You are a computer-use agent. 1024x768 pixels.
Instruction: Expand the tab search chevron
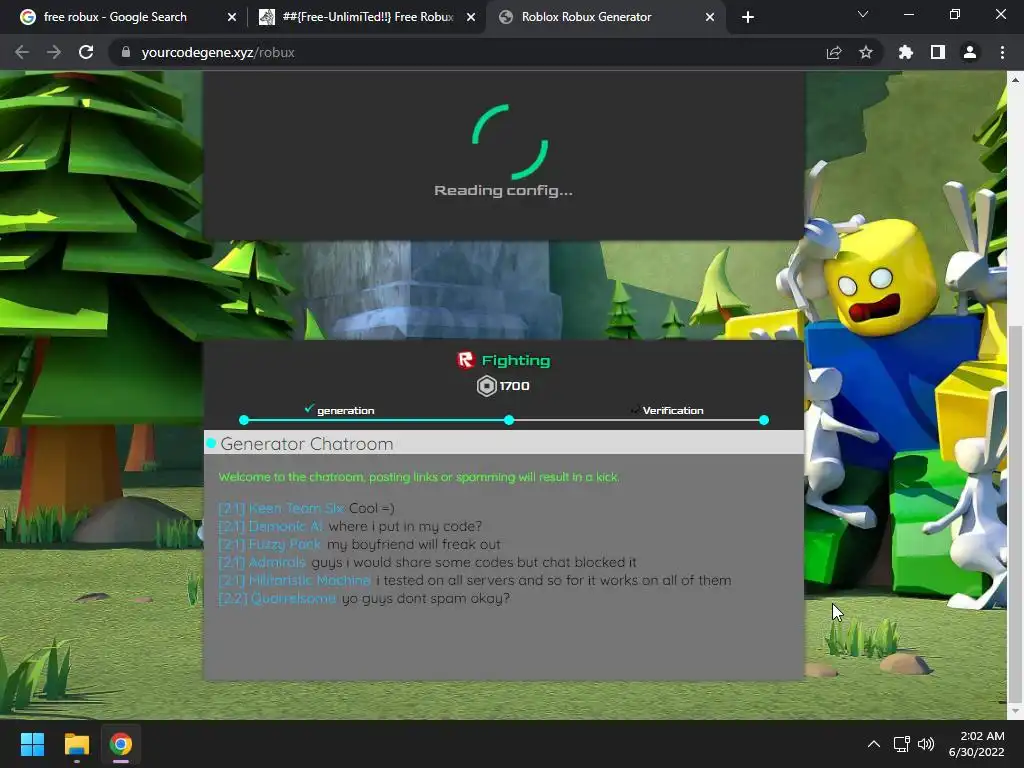(x=862, y=14)
